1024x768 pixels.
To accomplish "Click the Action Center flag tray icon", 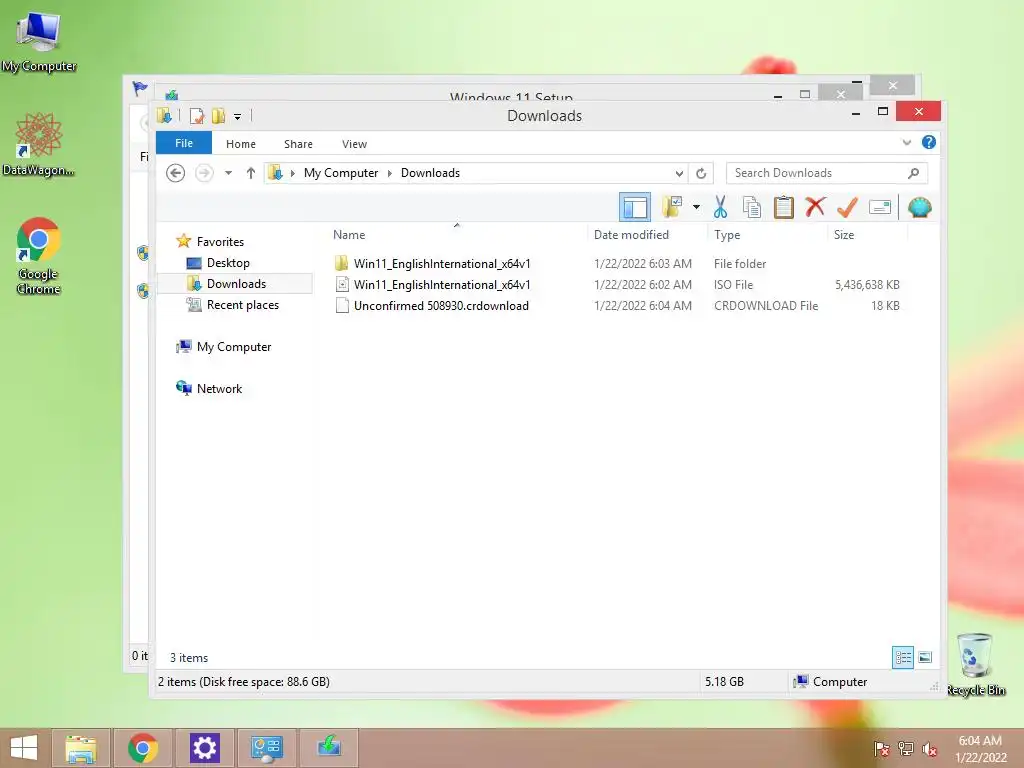I will (881, 749).
